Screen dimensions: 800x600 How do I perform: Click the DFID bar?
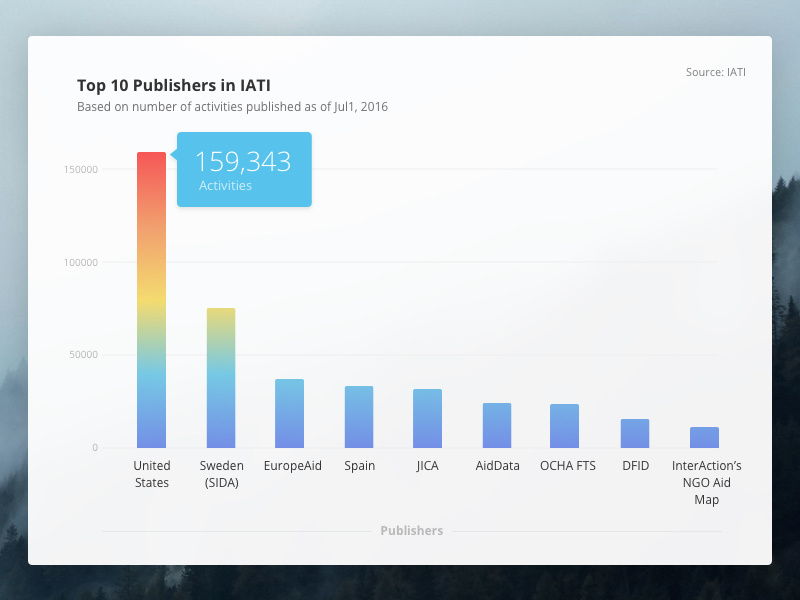pos(635,430)
